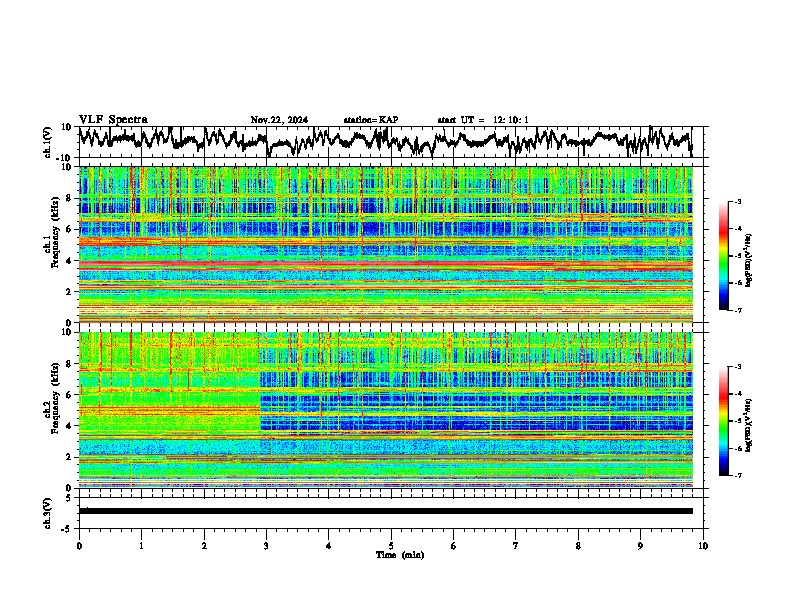Click the "5" tick on ch.3(V) axis
Screen dimensions: 792x612
pos(70,498)
